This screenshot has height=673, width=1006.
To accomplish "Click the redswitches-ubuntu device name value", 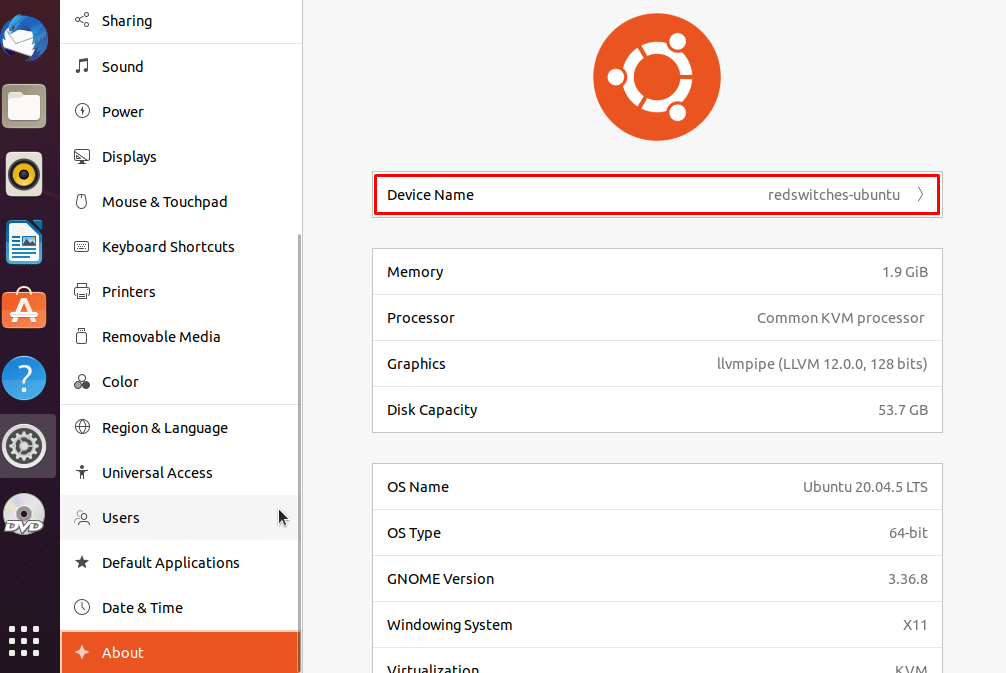I will point(833,194).
